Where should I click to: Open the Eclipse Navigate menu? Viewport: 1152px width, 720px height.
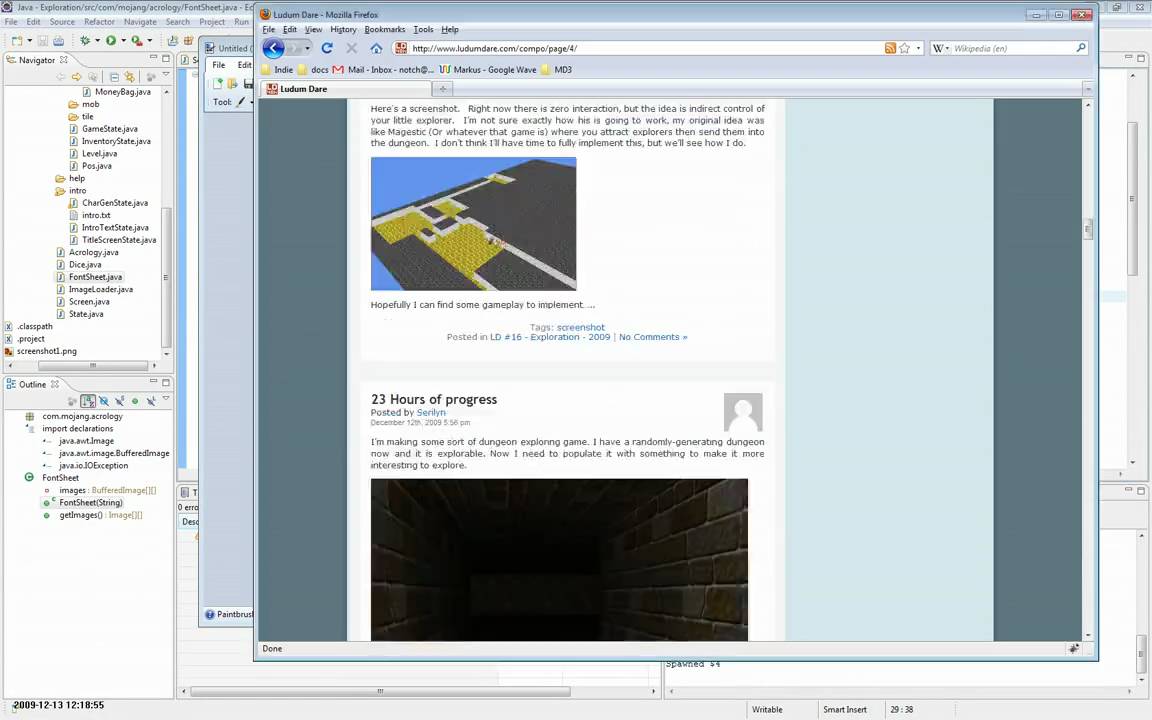140,22
